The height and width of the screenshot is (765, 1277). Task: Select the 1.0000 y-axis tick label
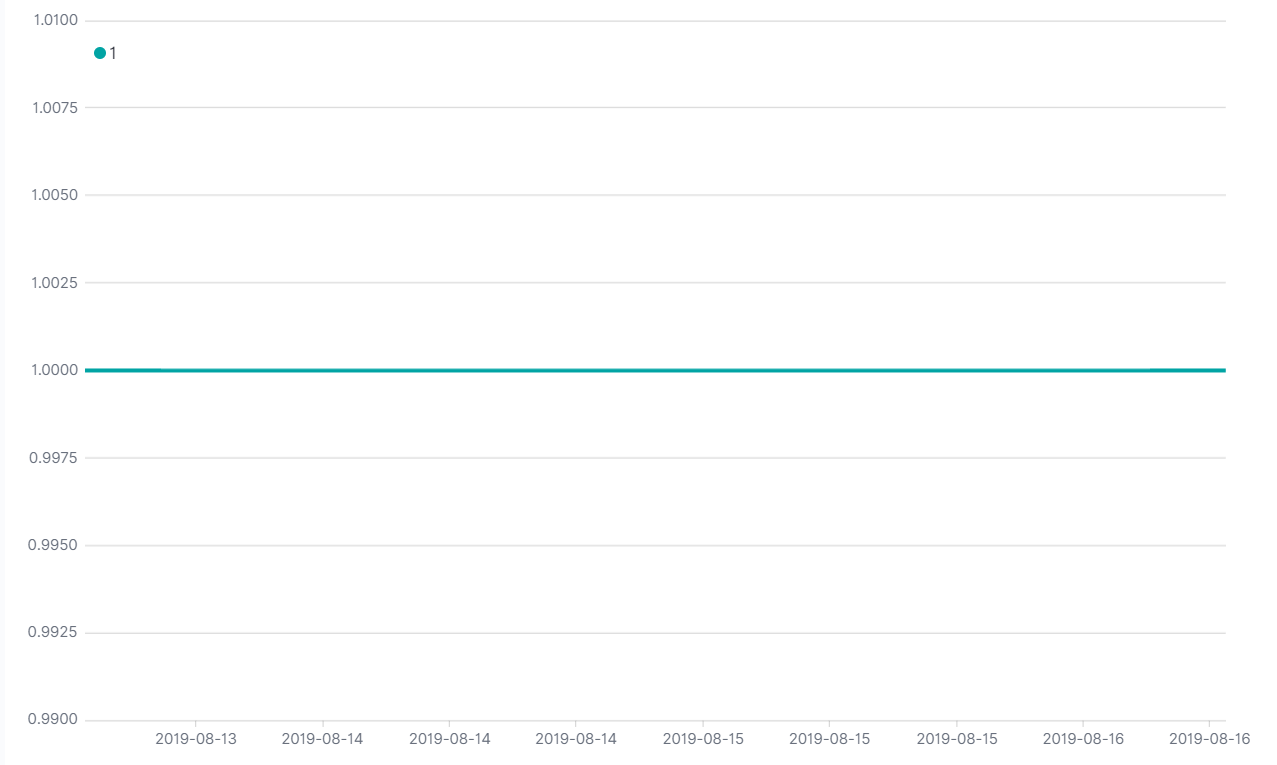[56, 370]
